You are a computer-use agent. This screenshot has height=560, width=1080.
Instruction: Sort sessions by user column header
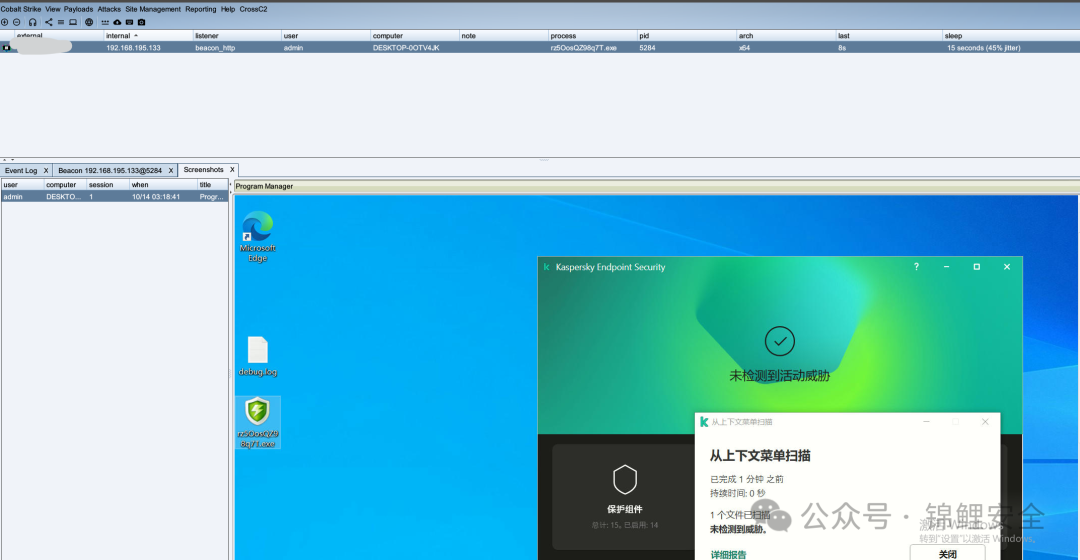326,36
